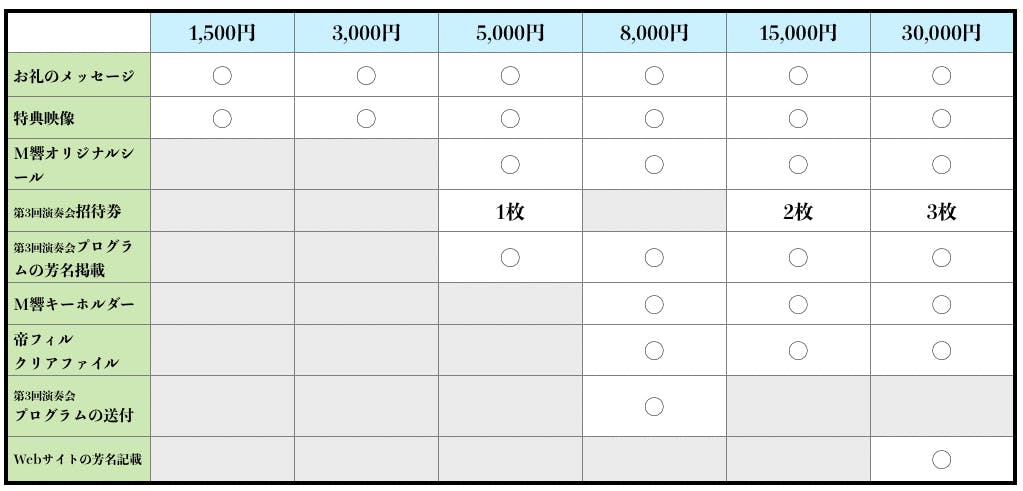Click the お礼のメッセージ row label
This screenshot has height=491, width=1023.
[x=73, y=76]
